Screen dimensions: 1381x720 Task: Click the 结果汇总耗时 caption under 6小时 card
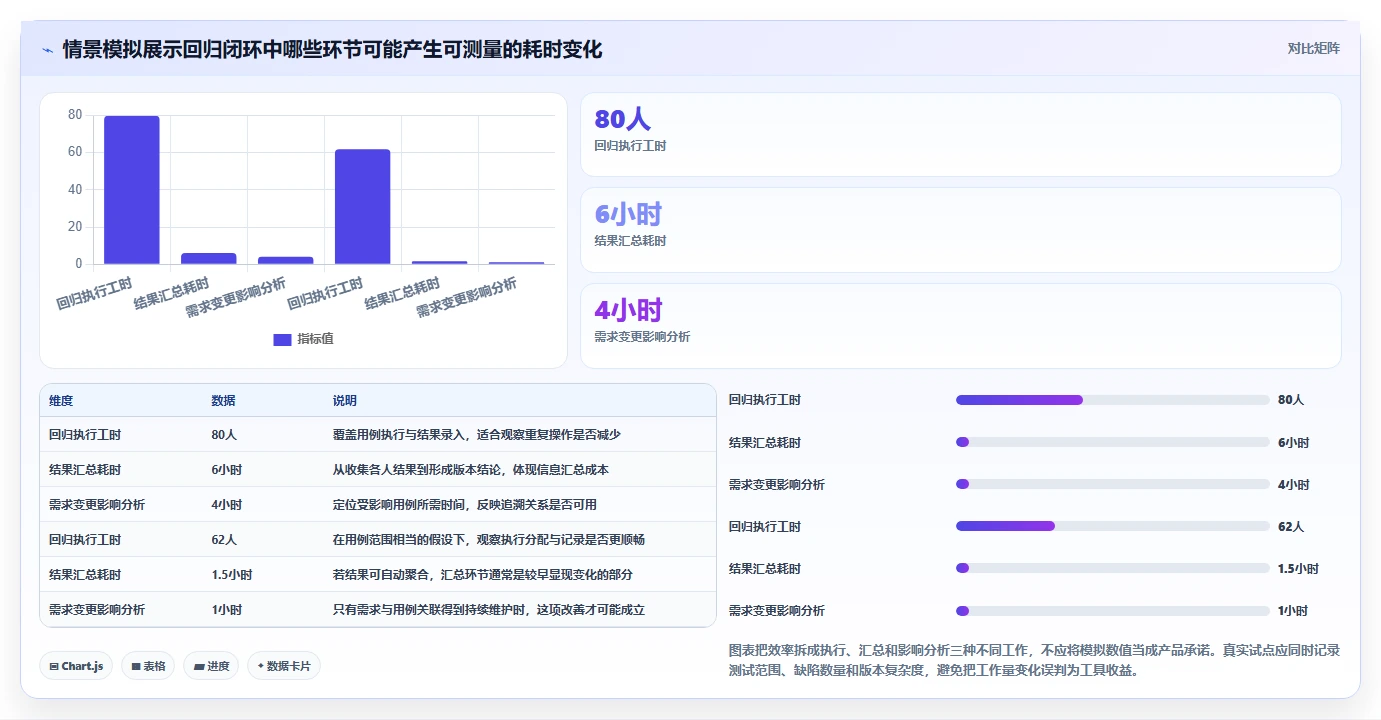pos(630,241)
